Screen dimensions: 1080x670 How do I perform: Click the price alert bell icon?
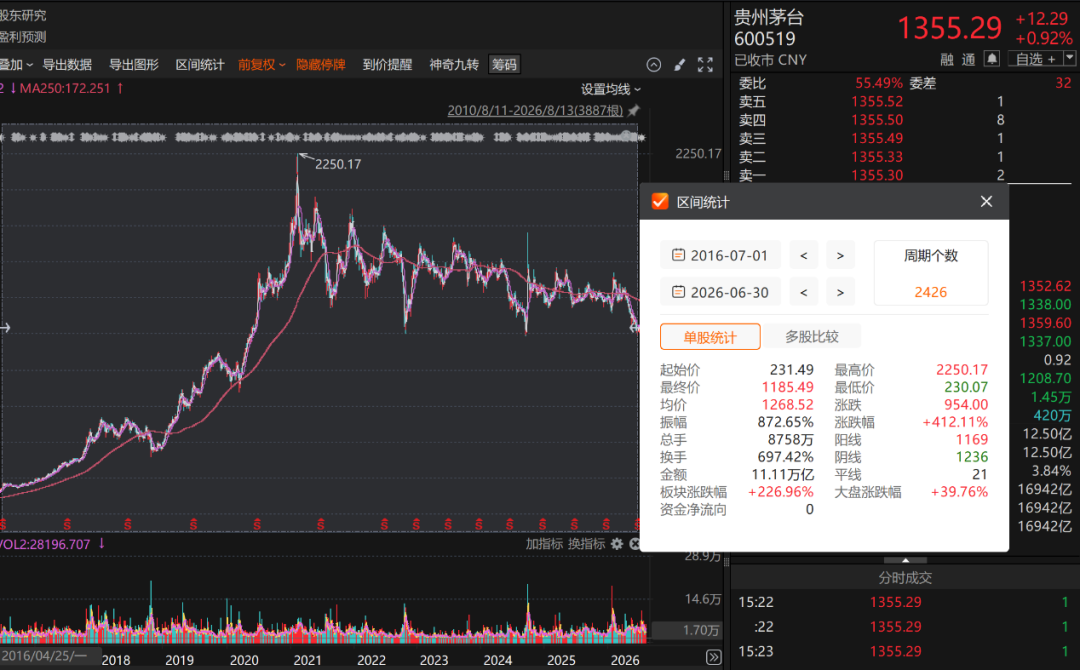point(991,59)
